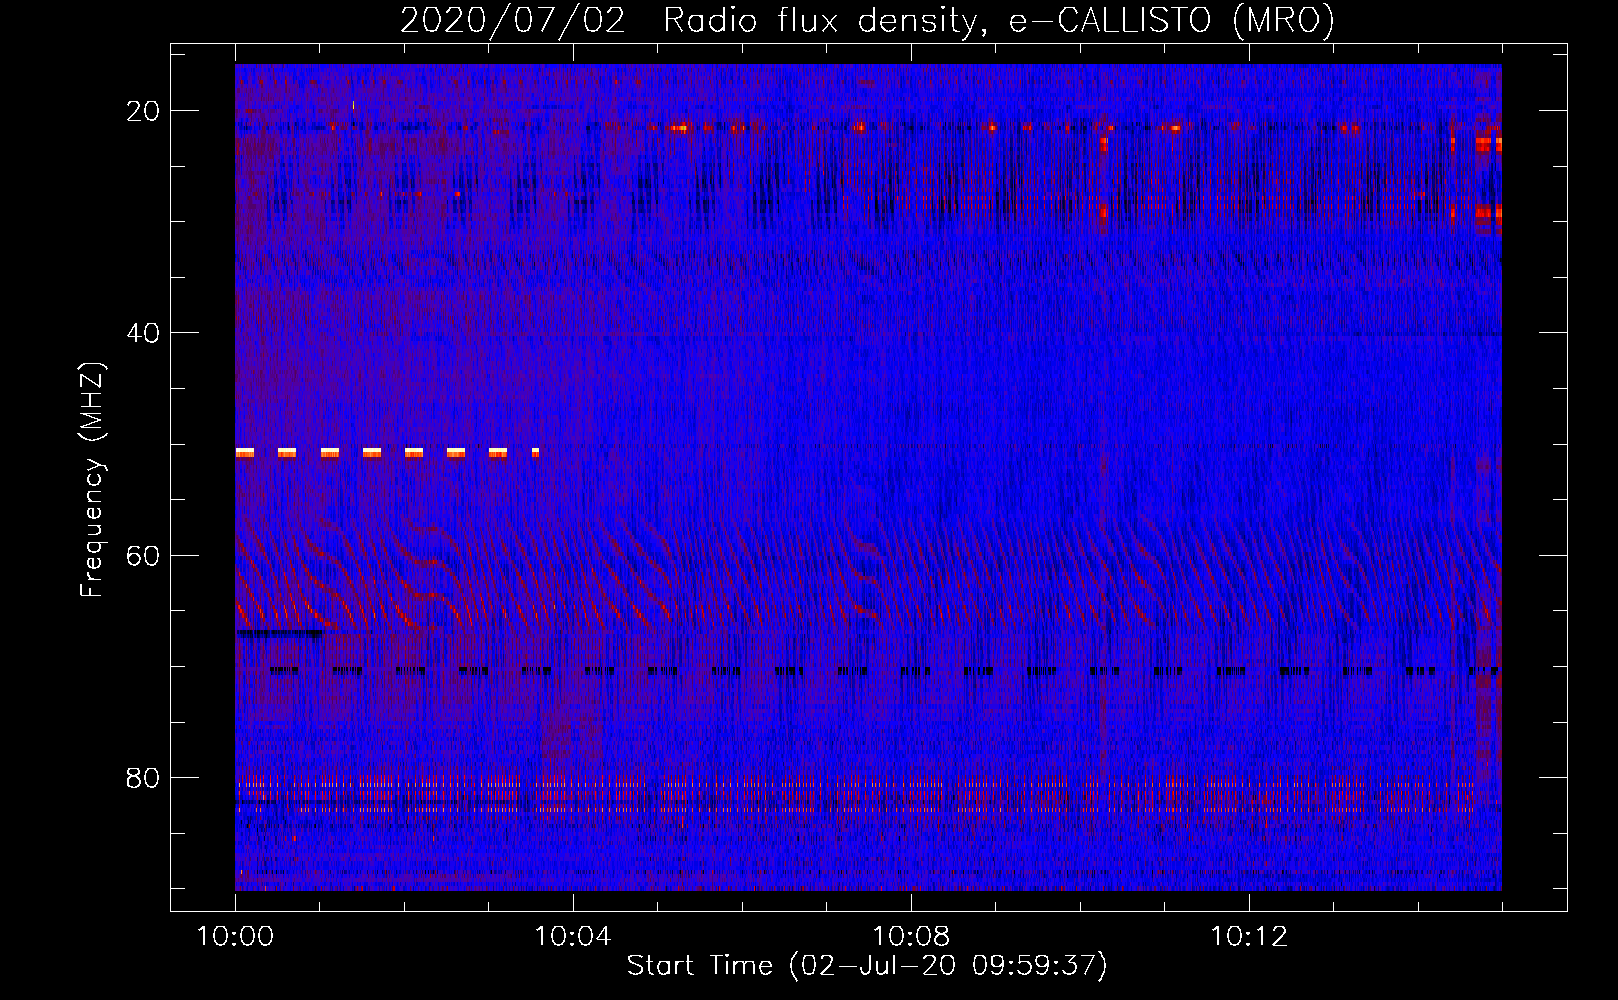Viewport: 1618px width, 1000px height.
Task: Click the 80 MHz frequency tick label
Action: pyautogui.click(x=143, y=777)
